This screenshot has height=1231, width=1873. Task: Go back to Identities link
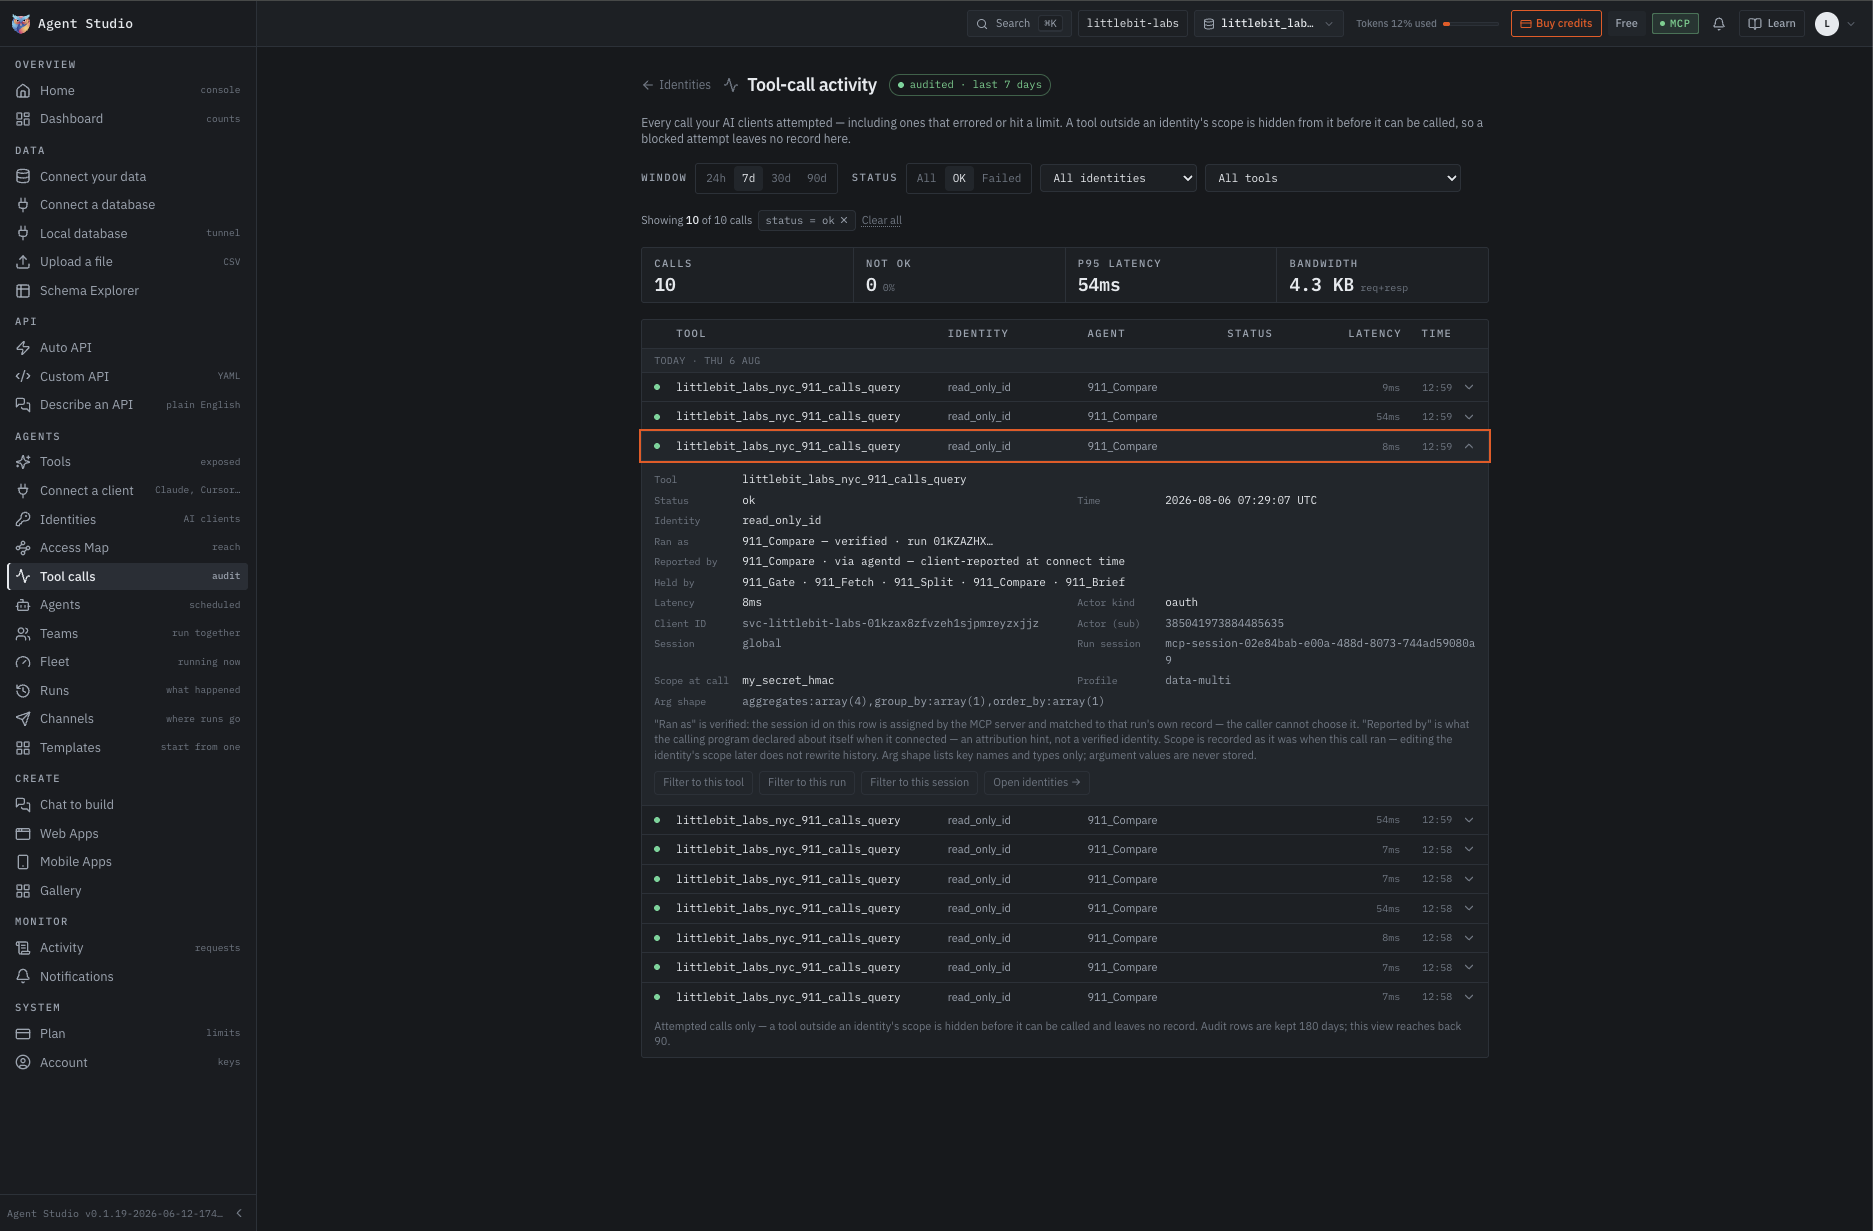pyautogui.click(x=676, y=85)
